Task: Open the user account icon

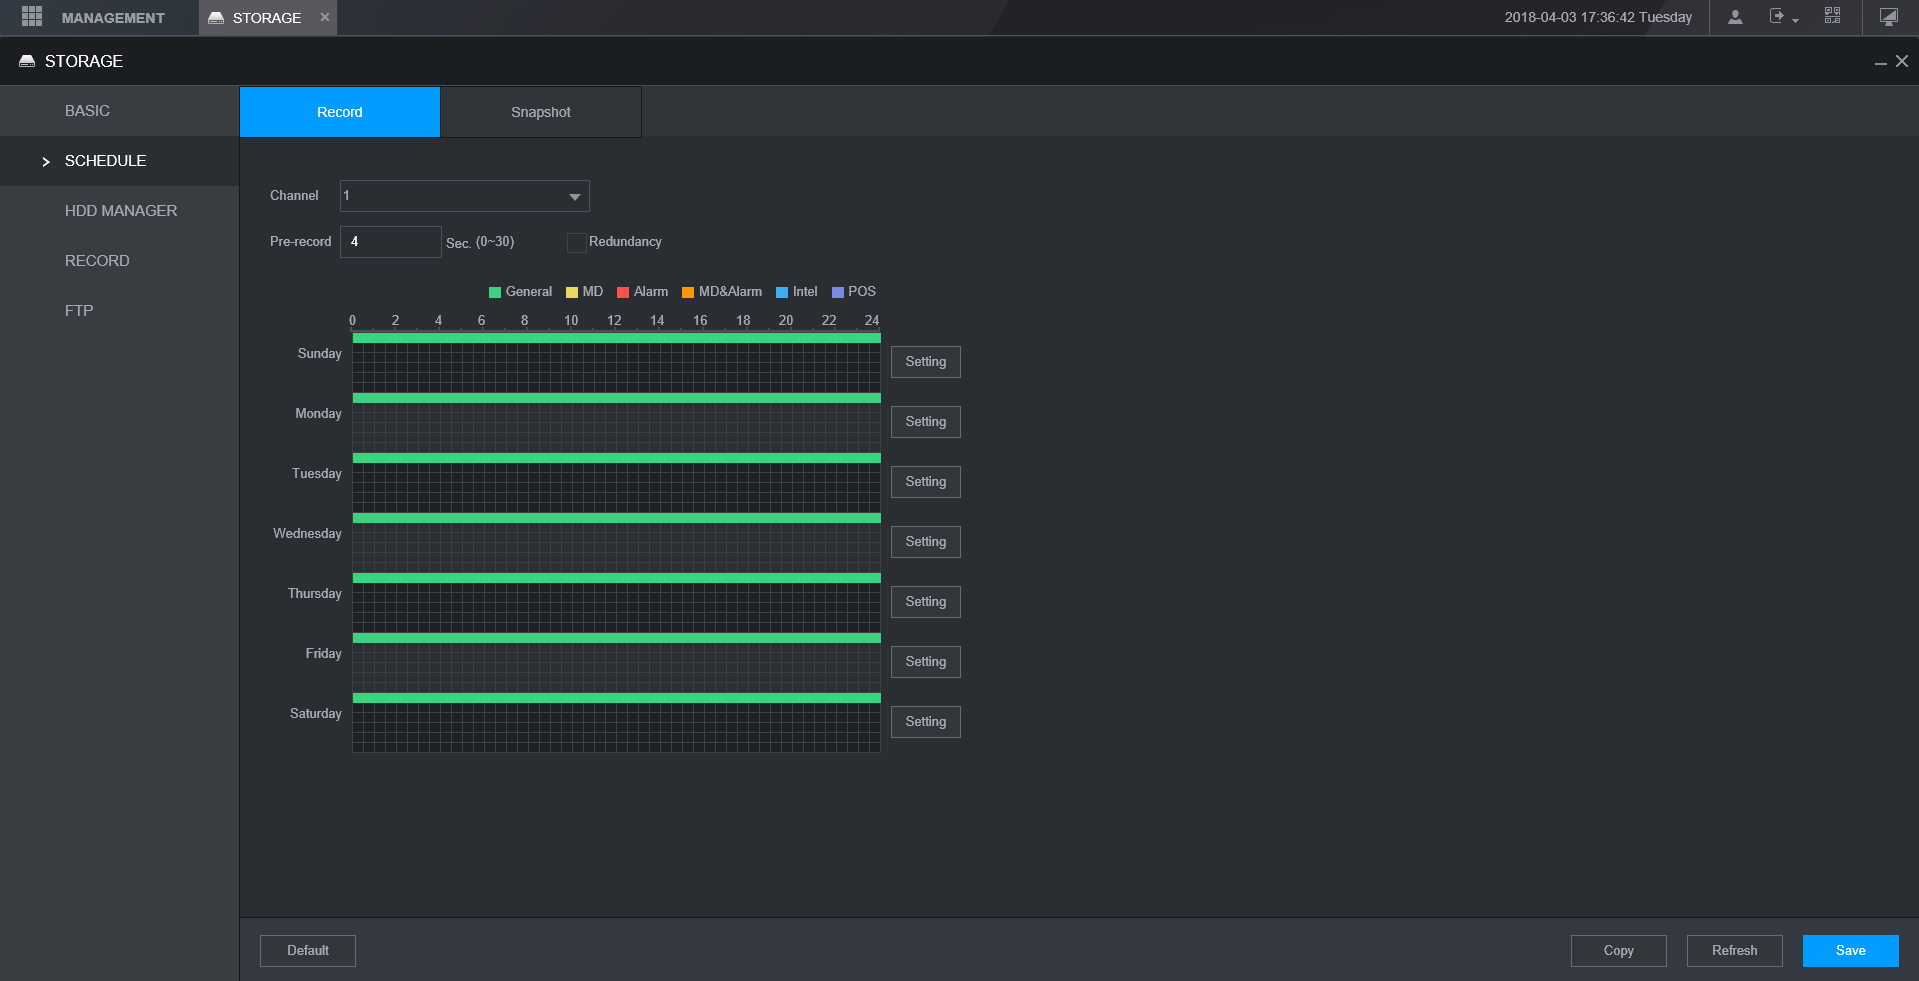Action: pos(1735,17)
